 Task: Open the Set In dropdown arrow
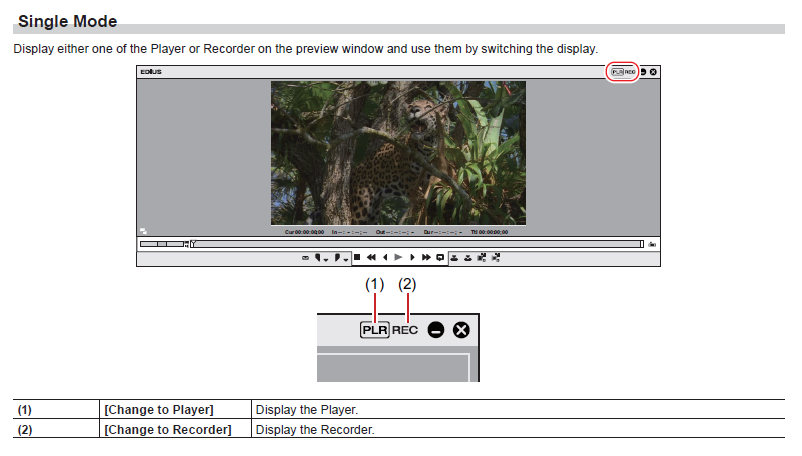click(x=327, y=259)
